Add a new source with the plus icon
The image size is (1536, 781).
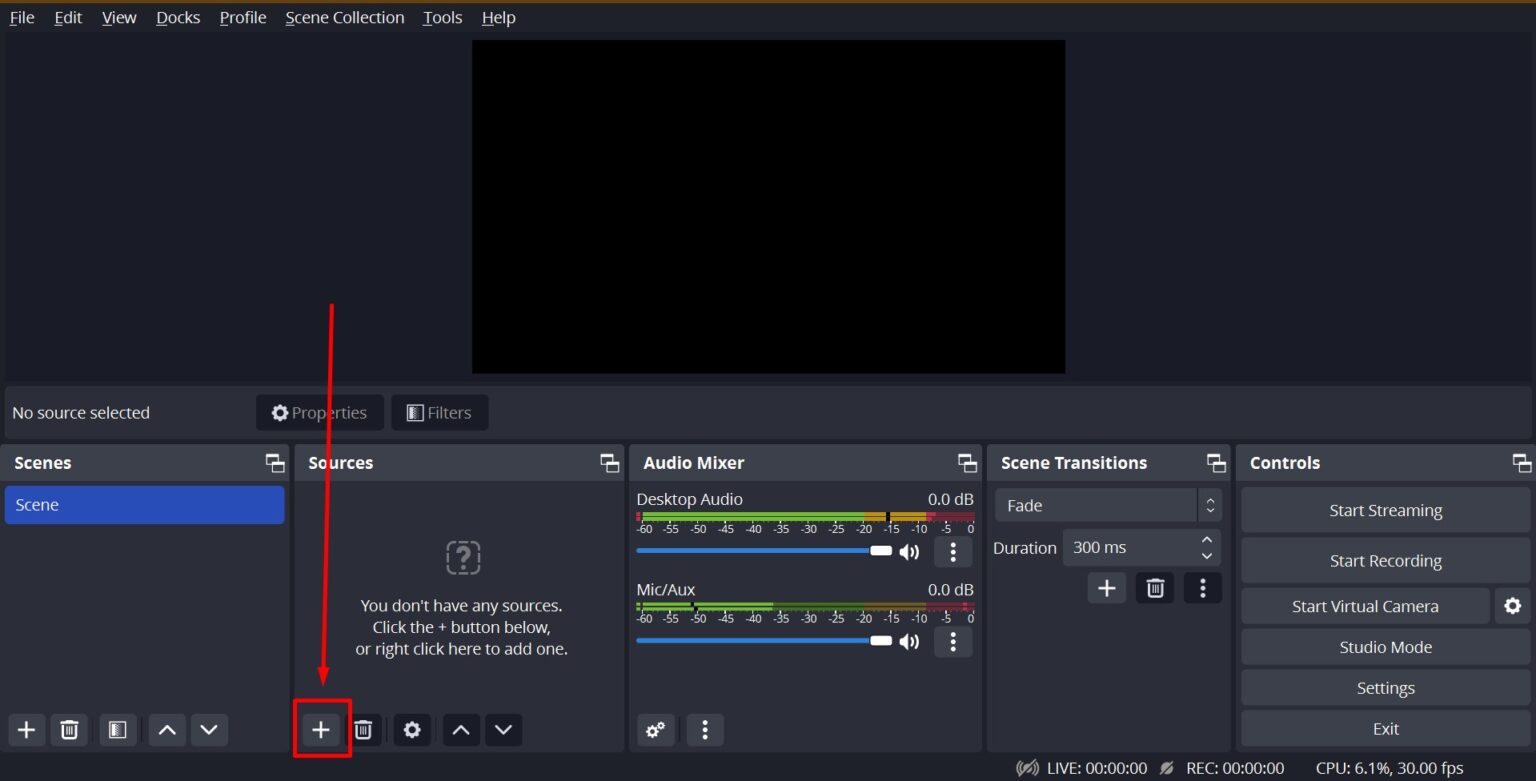pos(321,730)
